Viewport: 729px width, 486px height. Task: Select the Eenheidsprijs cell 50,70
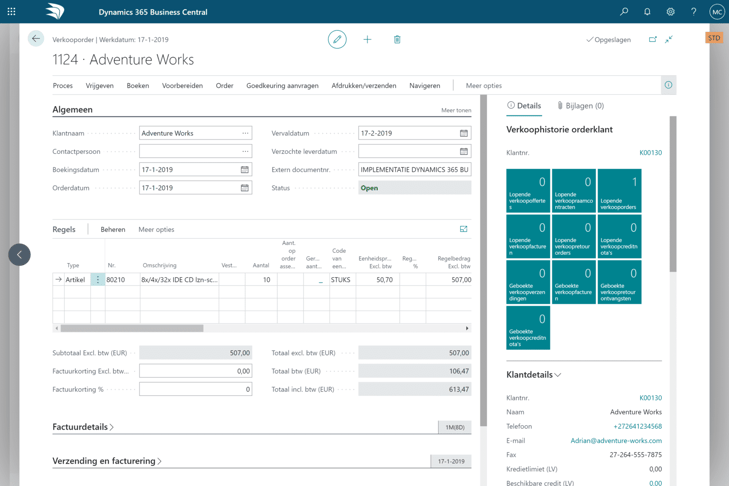click(378, 280)
